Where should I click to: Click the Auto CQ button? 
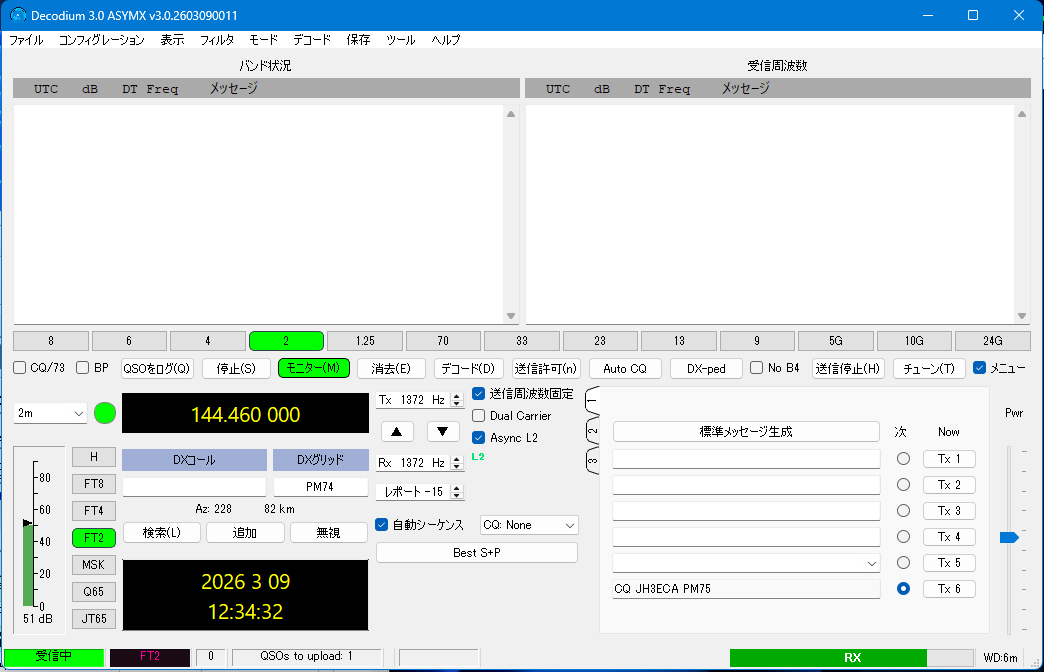[625, 369]
